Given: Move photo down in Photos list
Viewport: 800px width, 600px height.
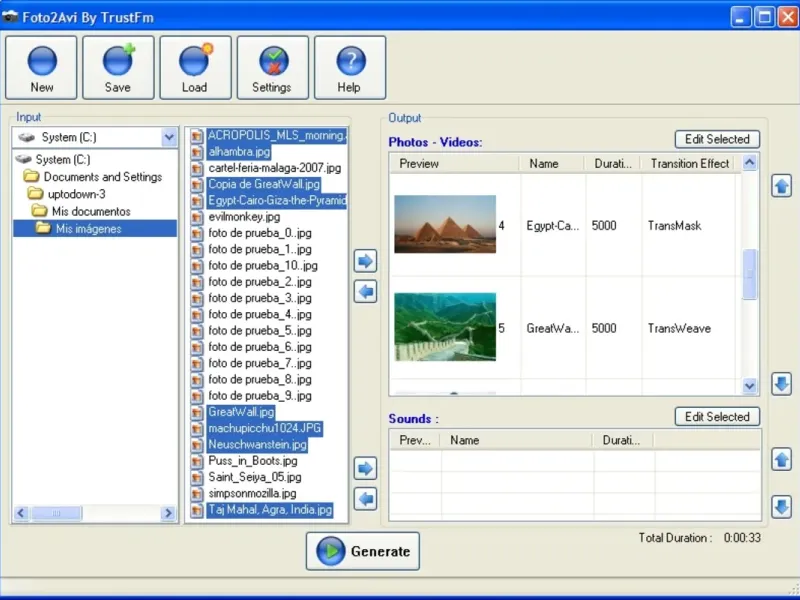Looking at the screenshot, I should point(782,384).
